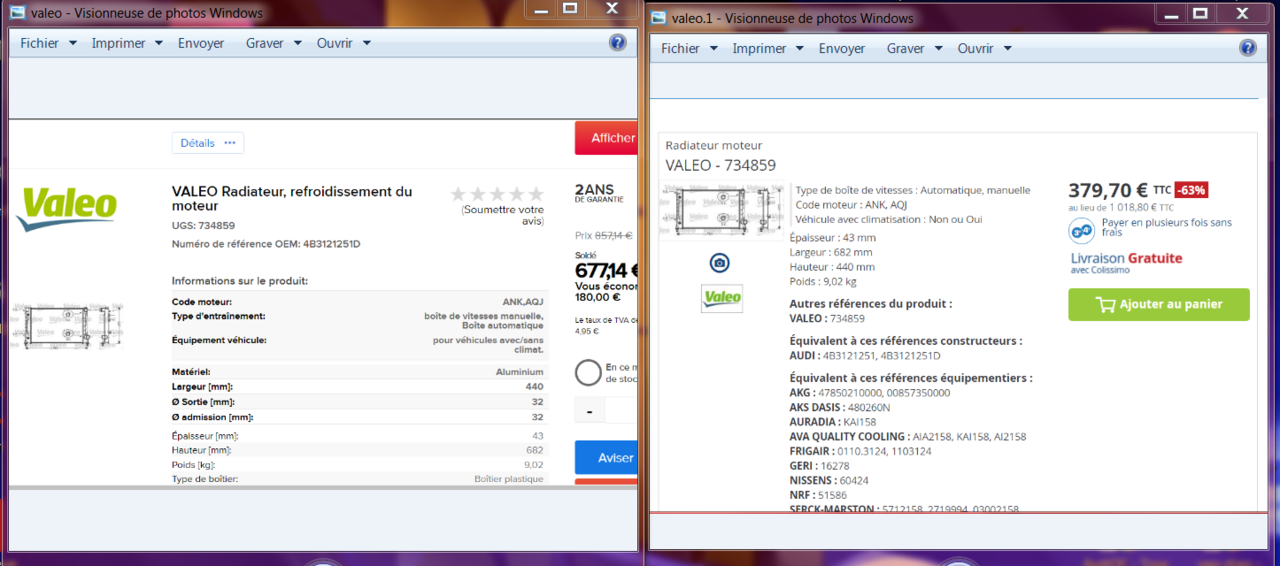The width and height of the screenshot is (1280, 566).
Task: Open the Fichier dropdown in the valeo window
Action: point(48,43)
